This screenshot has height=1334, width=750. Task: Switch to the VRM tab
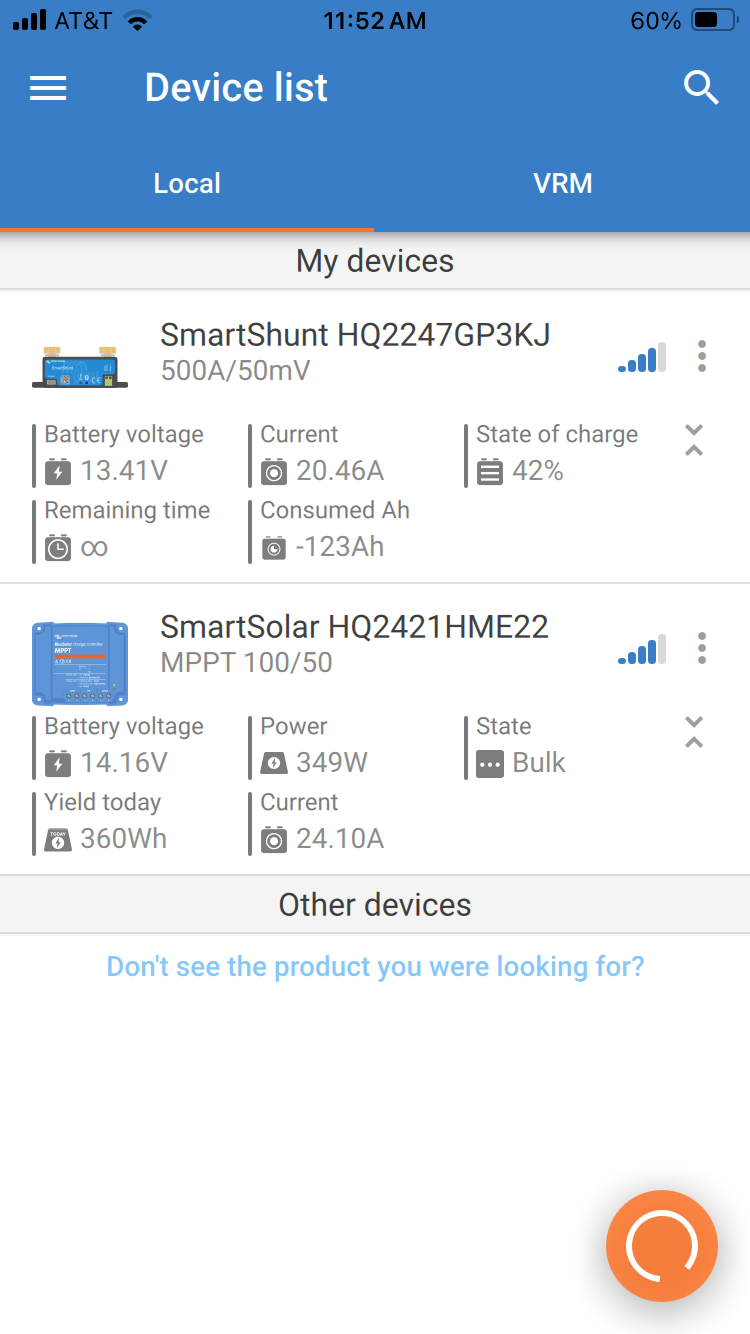[x=562, y=184]
